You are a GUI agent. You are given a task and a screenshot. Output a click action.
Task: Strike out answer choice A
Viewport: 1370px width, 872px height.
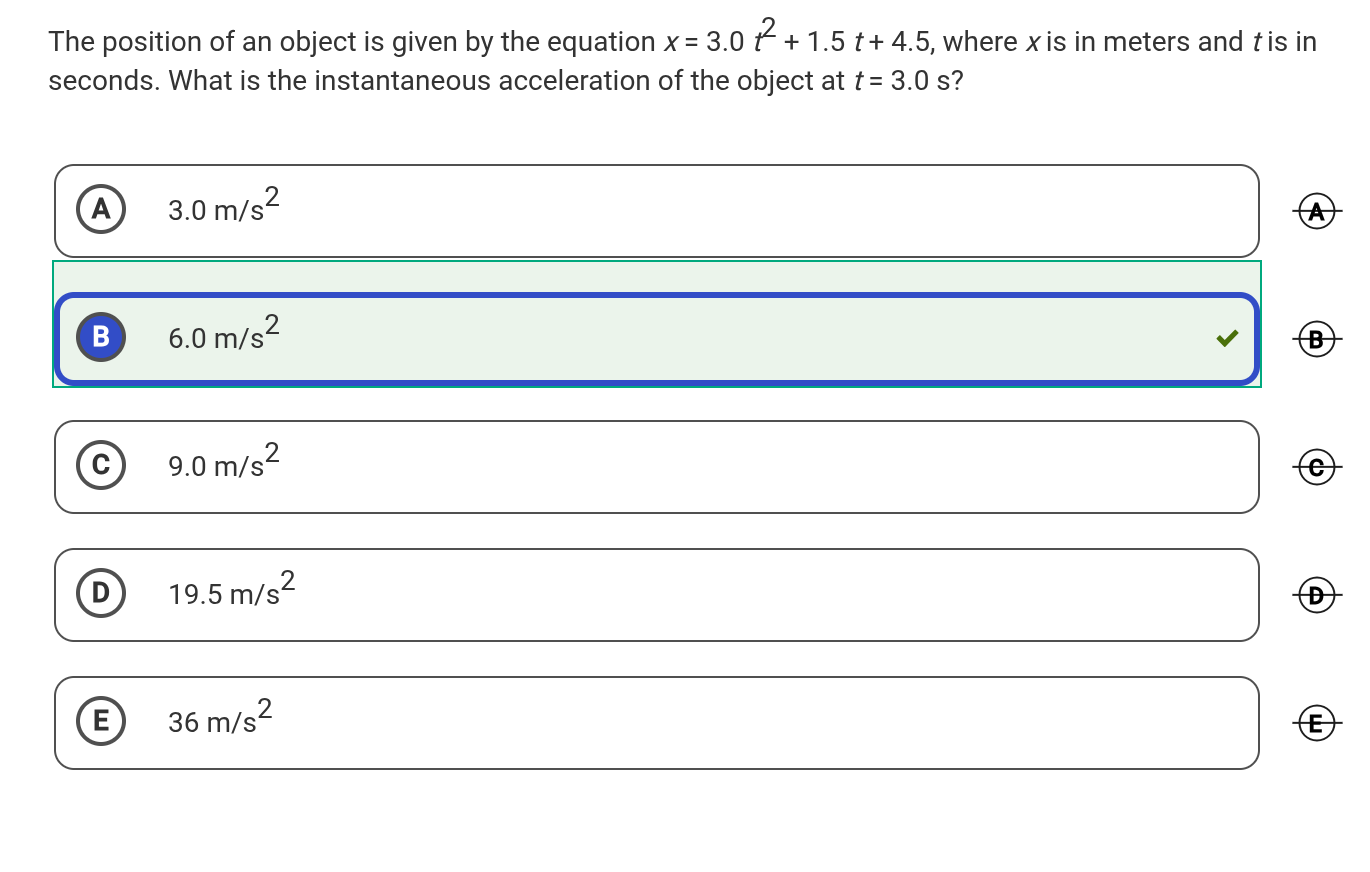pos(1316,211)
